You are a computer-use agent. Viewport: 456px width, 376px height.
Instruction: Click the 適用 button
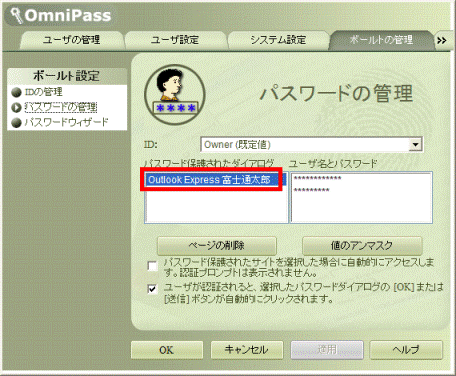[x=327, y=350]
